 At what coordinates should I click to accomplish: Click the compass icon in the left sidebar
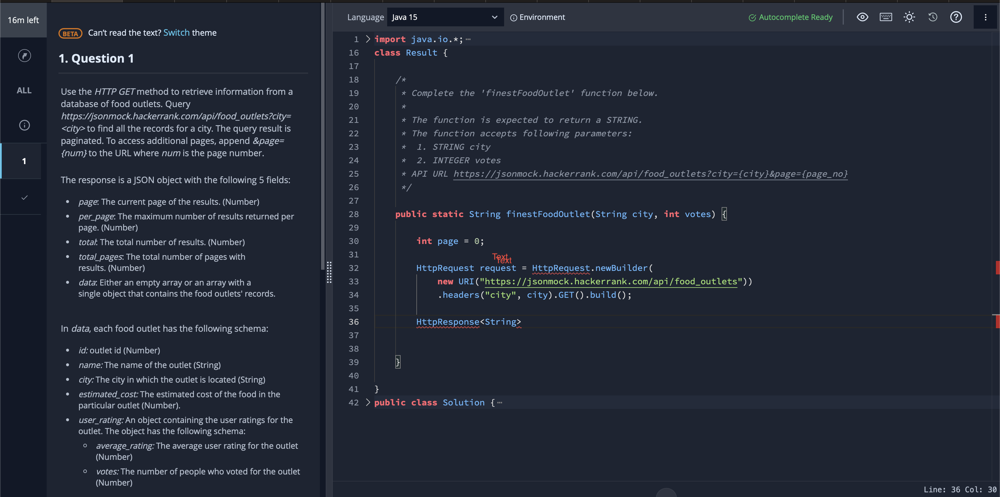24,56
